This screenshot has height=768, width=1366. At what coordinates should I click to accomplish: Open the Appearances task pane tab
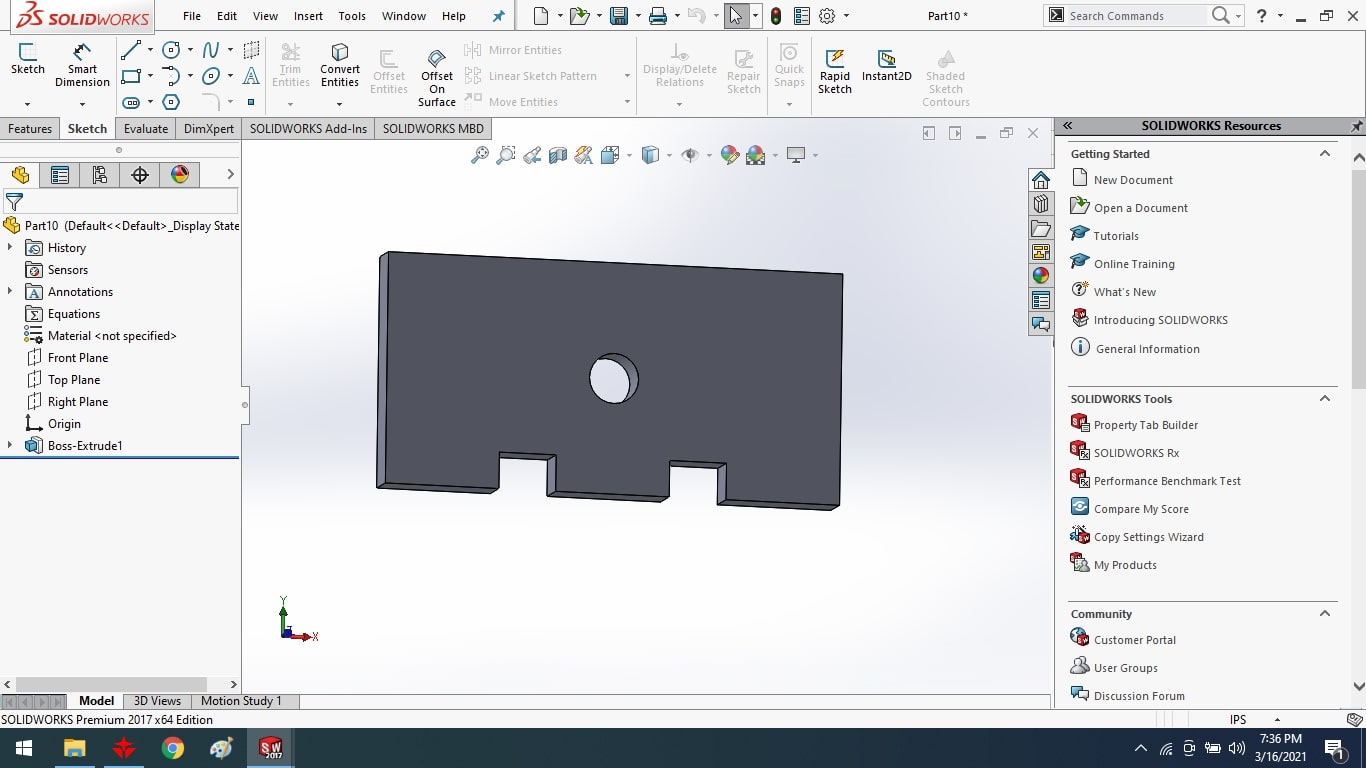coord(1041,276)
